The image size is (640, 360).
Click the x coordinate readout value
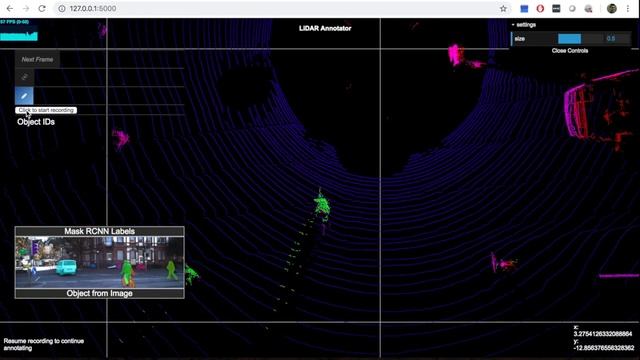click(x=602, y=334)
